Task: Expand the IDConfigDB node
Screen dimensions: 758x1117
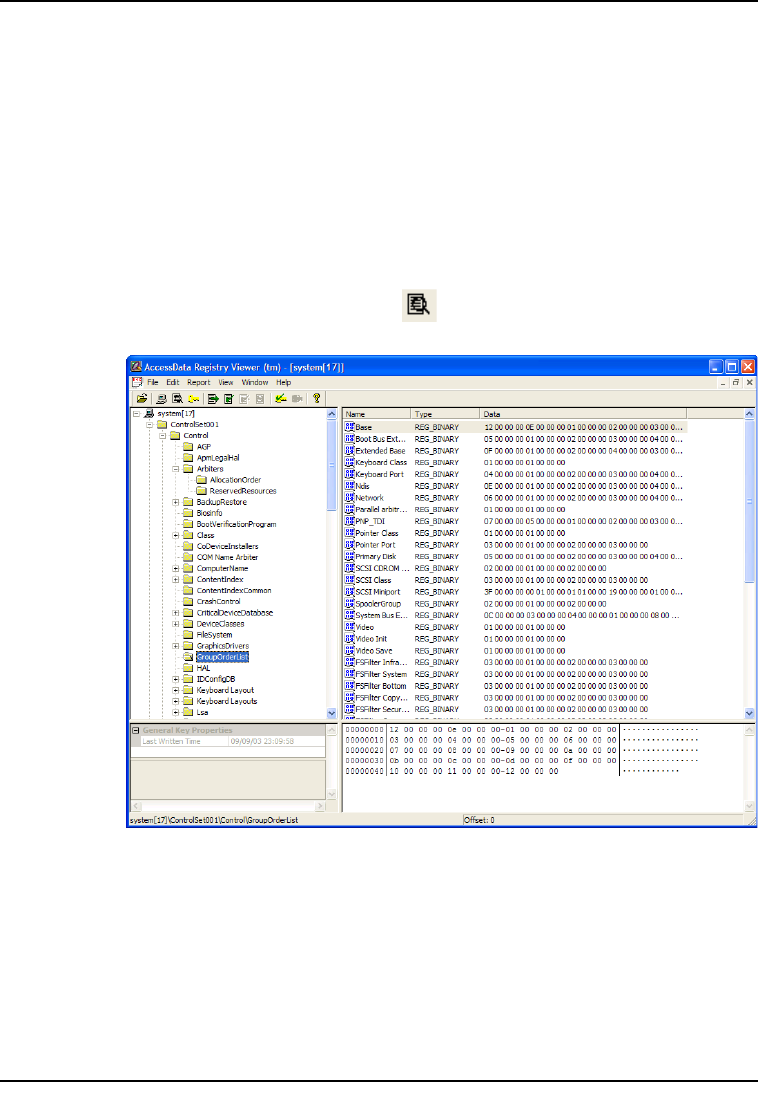Action: click(176, 679)
